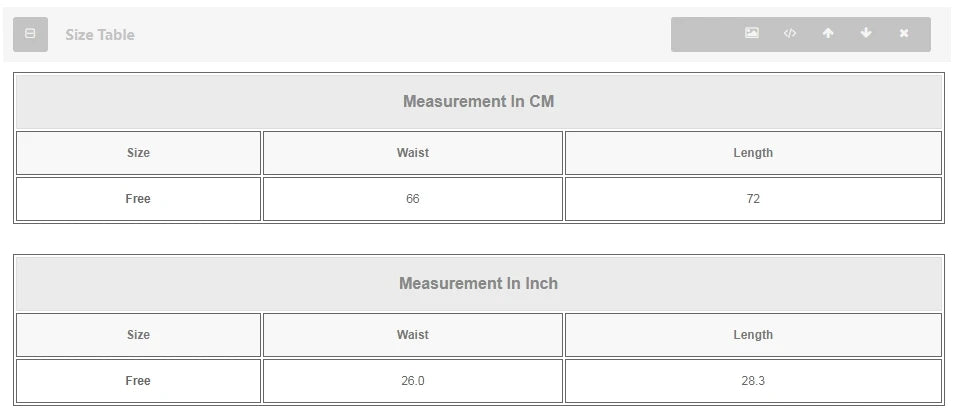Select the length value 28.3 cell
This screenshot has height=408, width=956.
753,381
